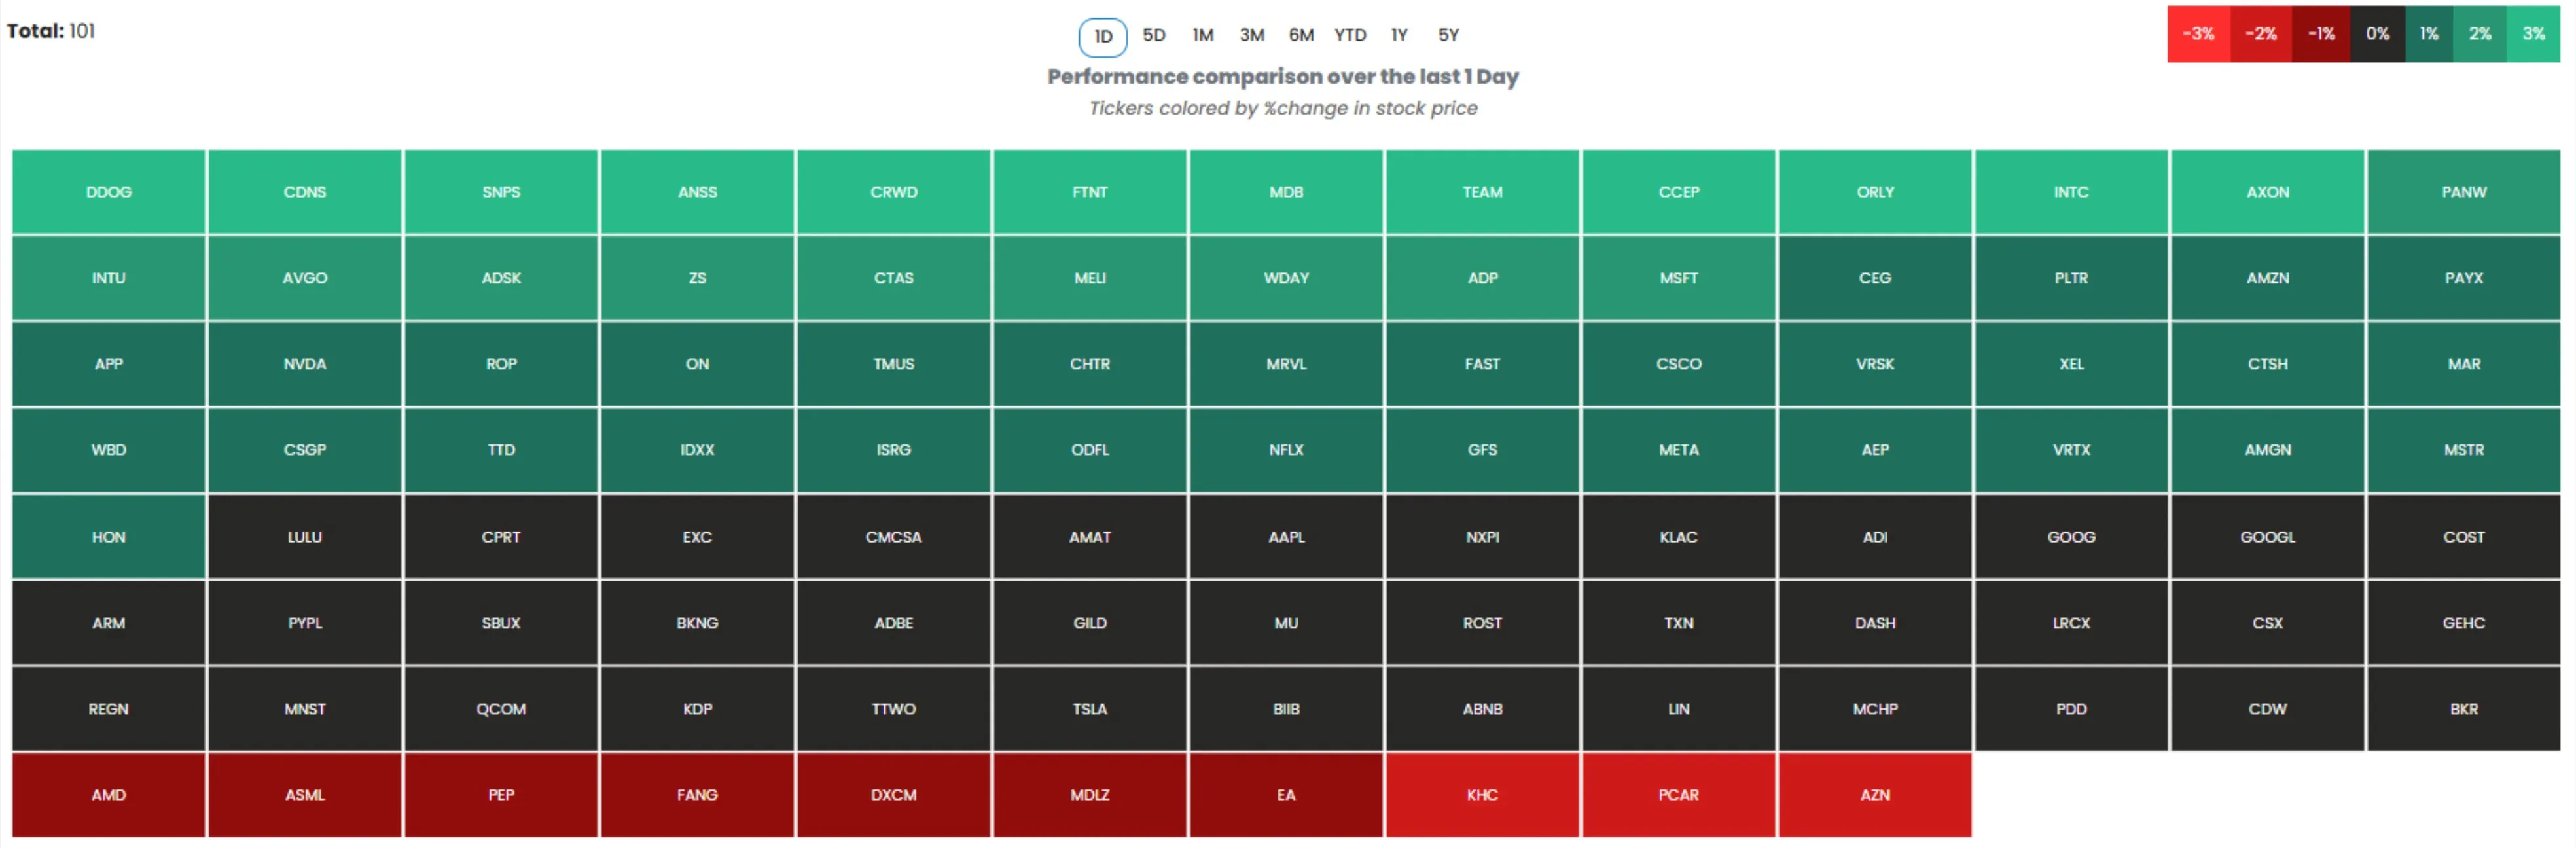The width and height of the screenshot is (2576, 849).
Task: Open the HON ticker tile
Action: tap(109, 537)
